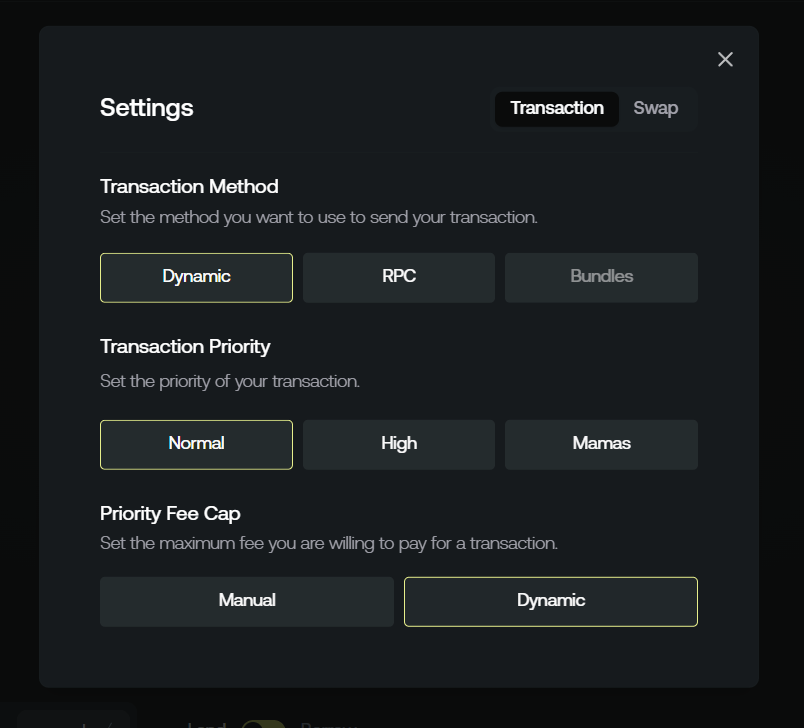The image size is (804, 728).
Task: Click the 'Set the maximum fee' description text
Action: (x=329, y=544)
